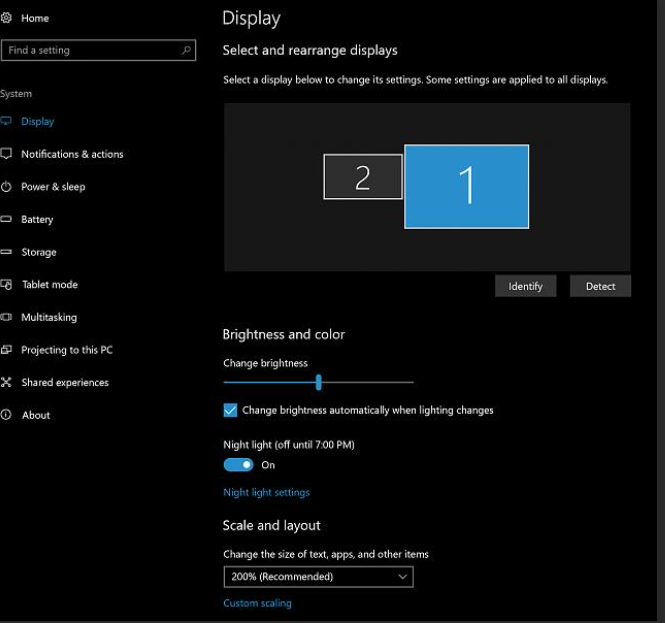Select display 2 in arrangement area
The height and width of the screenshot is (623, 665).
click(x=363, y=177)
